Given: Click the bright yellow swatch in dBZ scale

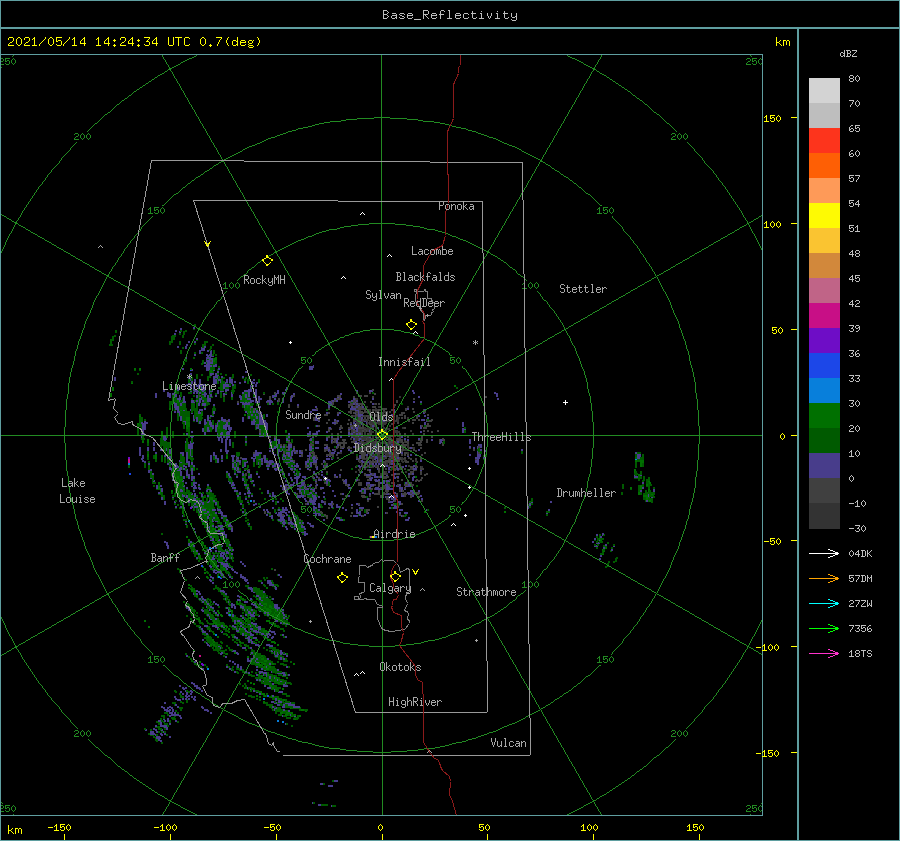Looking at the screenshot, I should click(824, 216).
